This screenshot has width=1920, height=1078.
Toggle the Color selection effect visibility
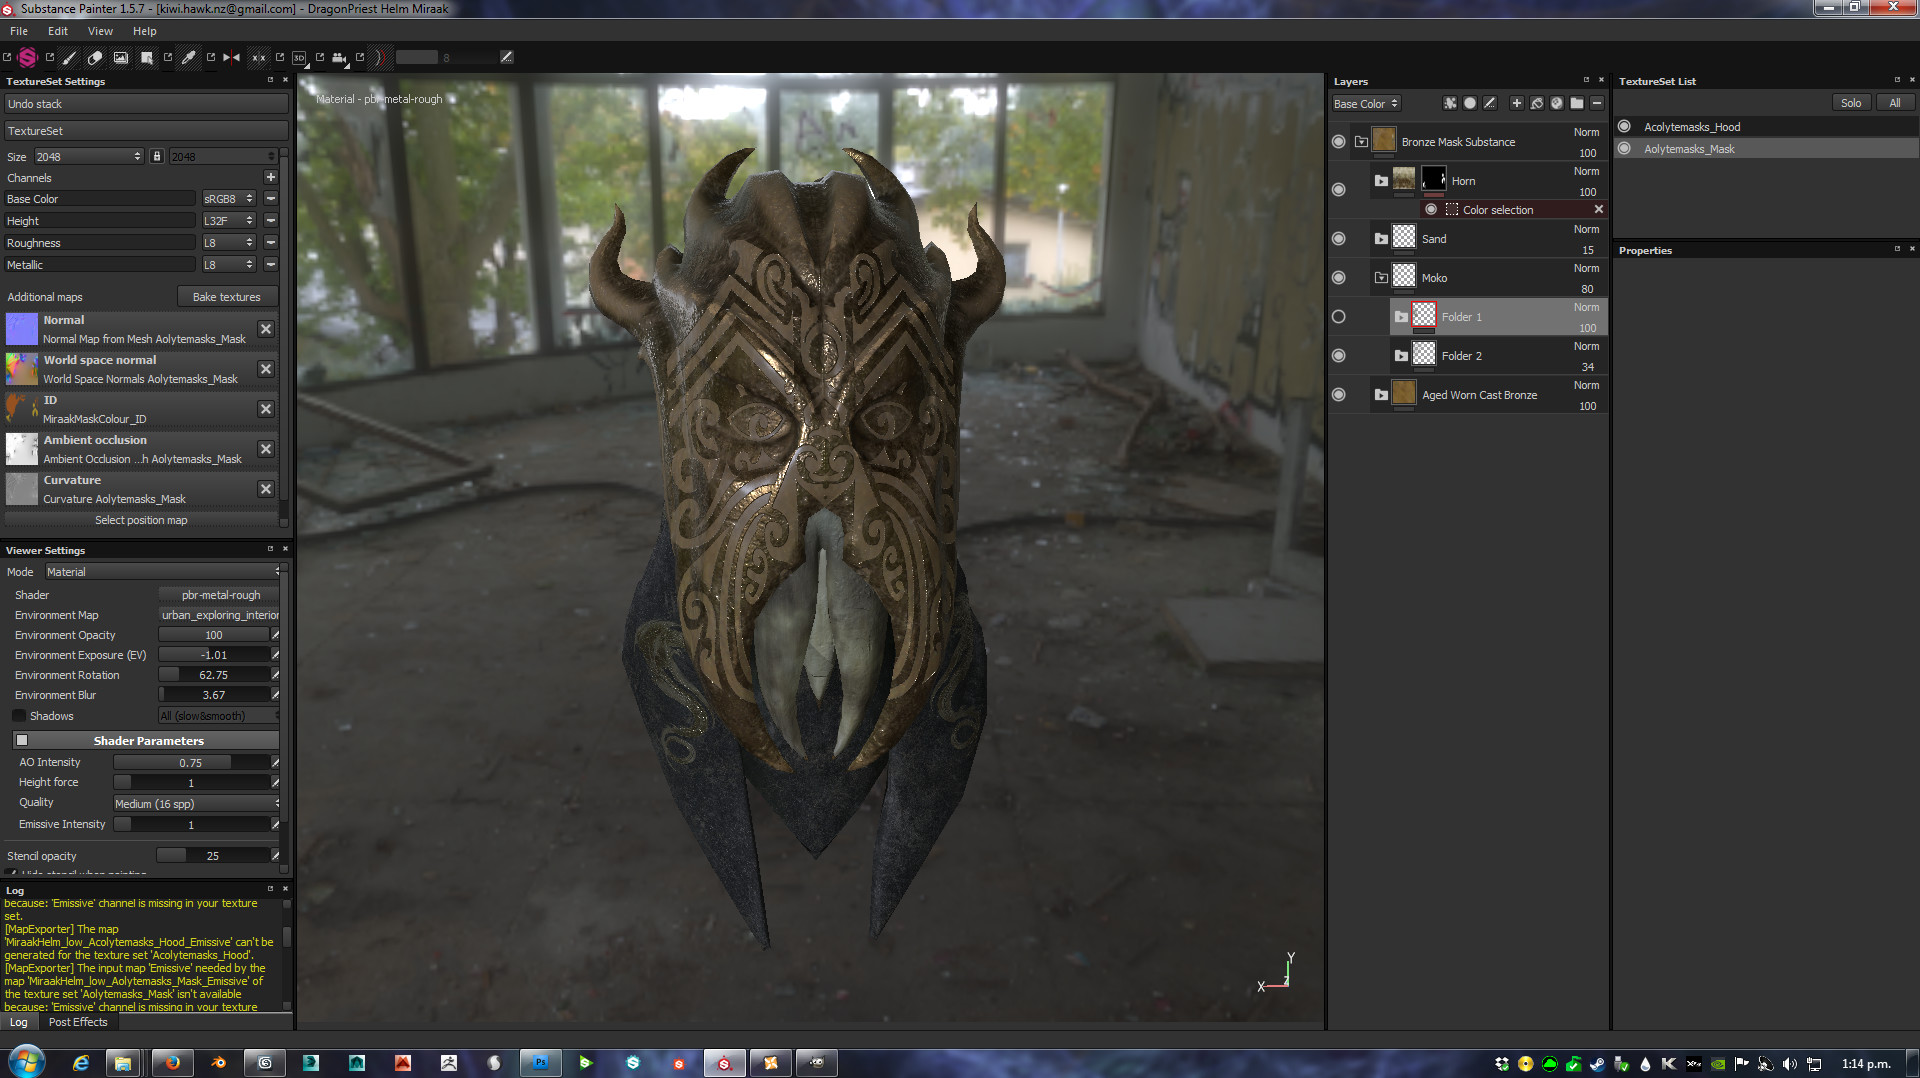(x=1431, y=209)
